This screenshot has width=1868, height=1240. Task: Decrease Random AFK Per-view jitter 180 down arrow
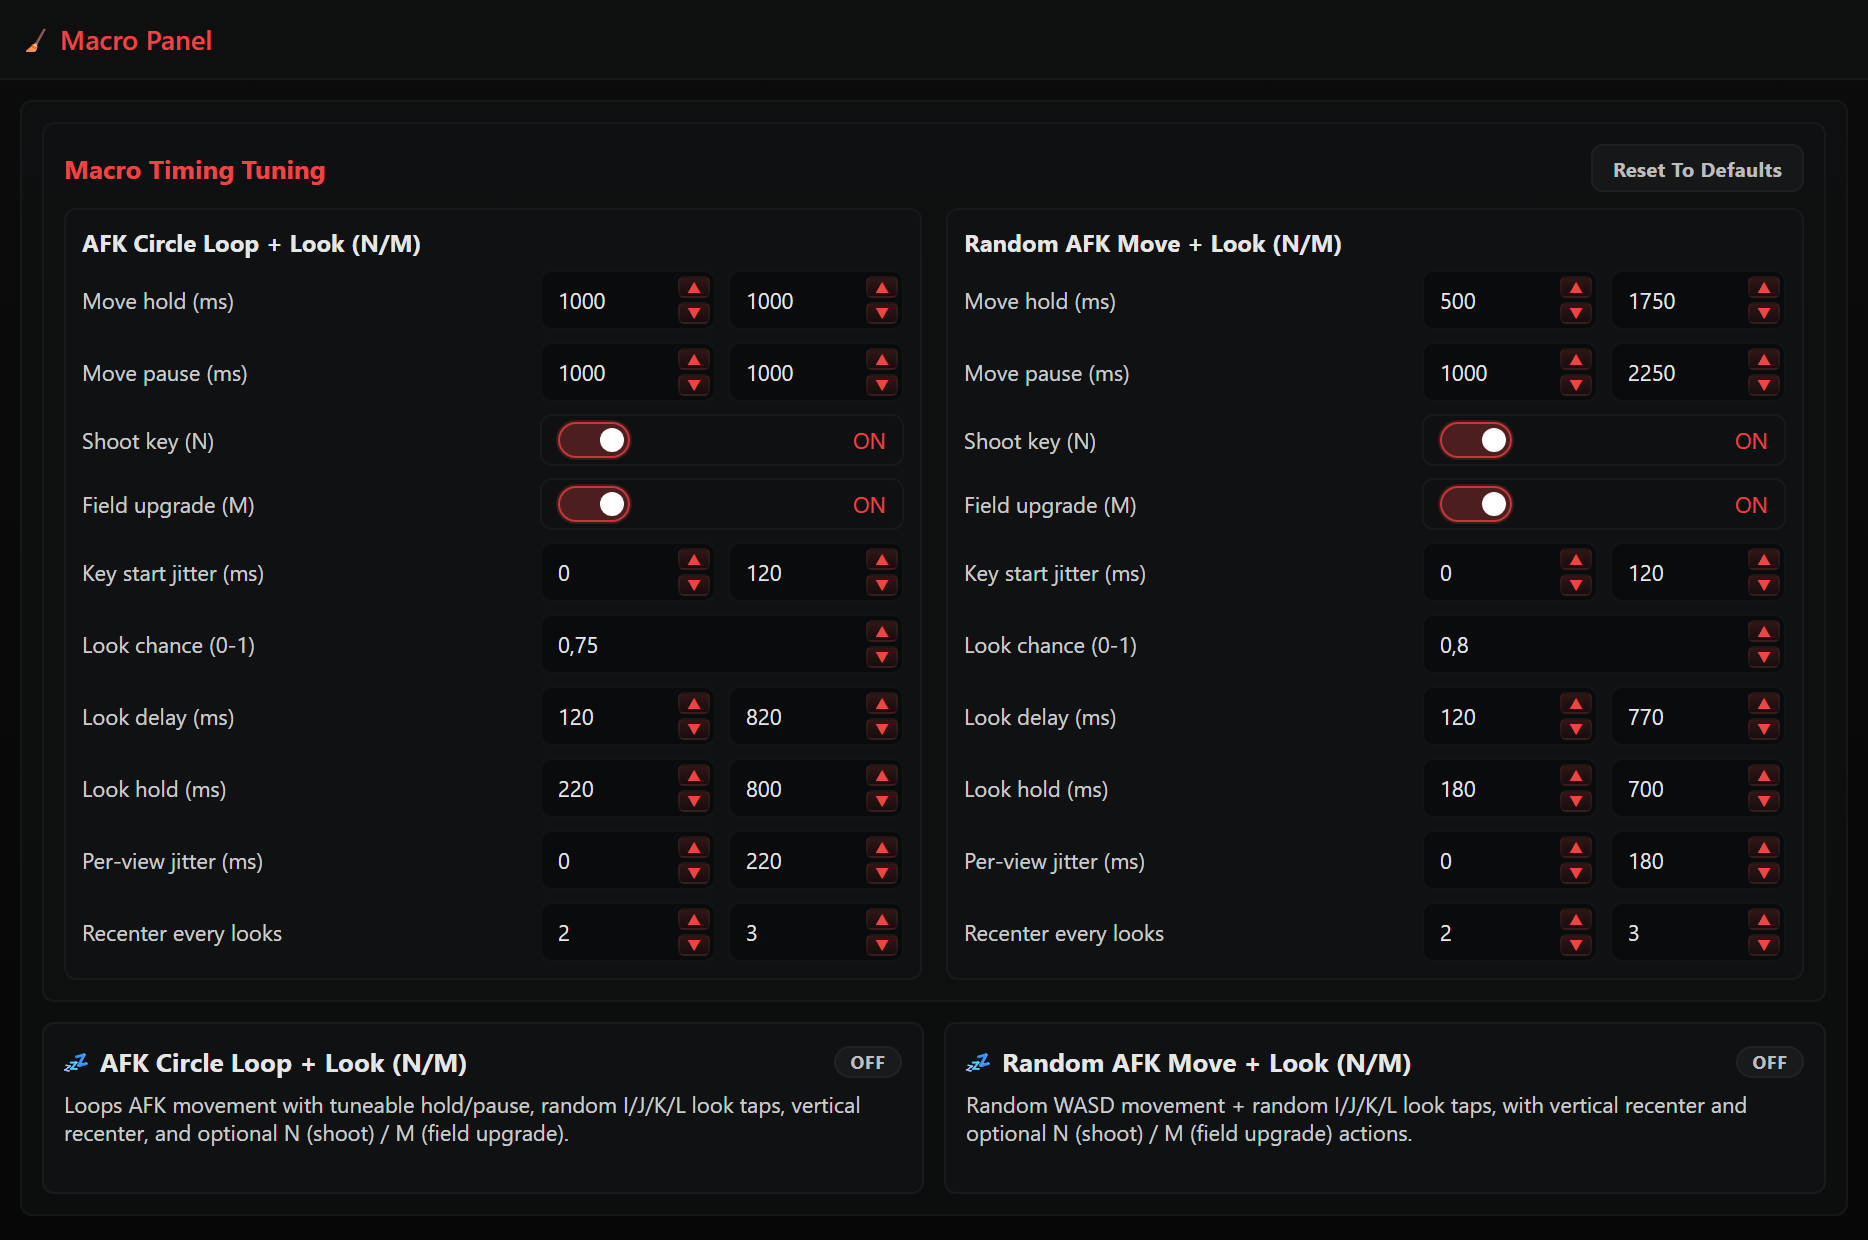point(1764,873)
